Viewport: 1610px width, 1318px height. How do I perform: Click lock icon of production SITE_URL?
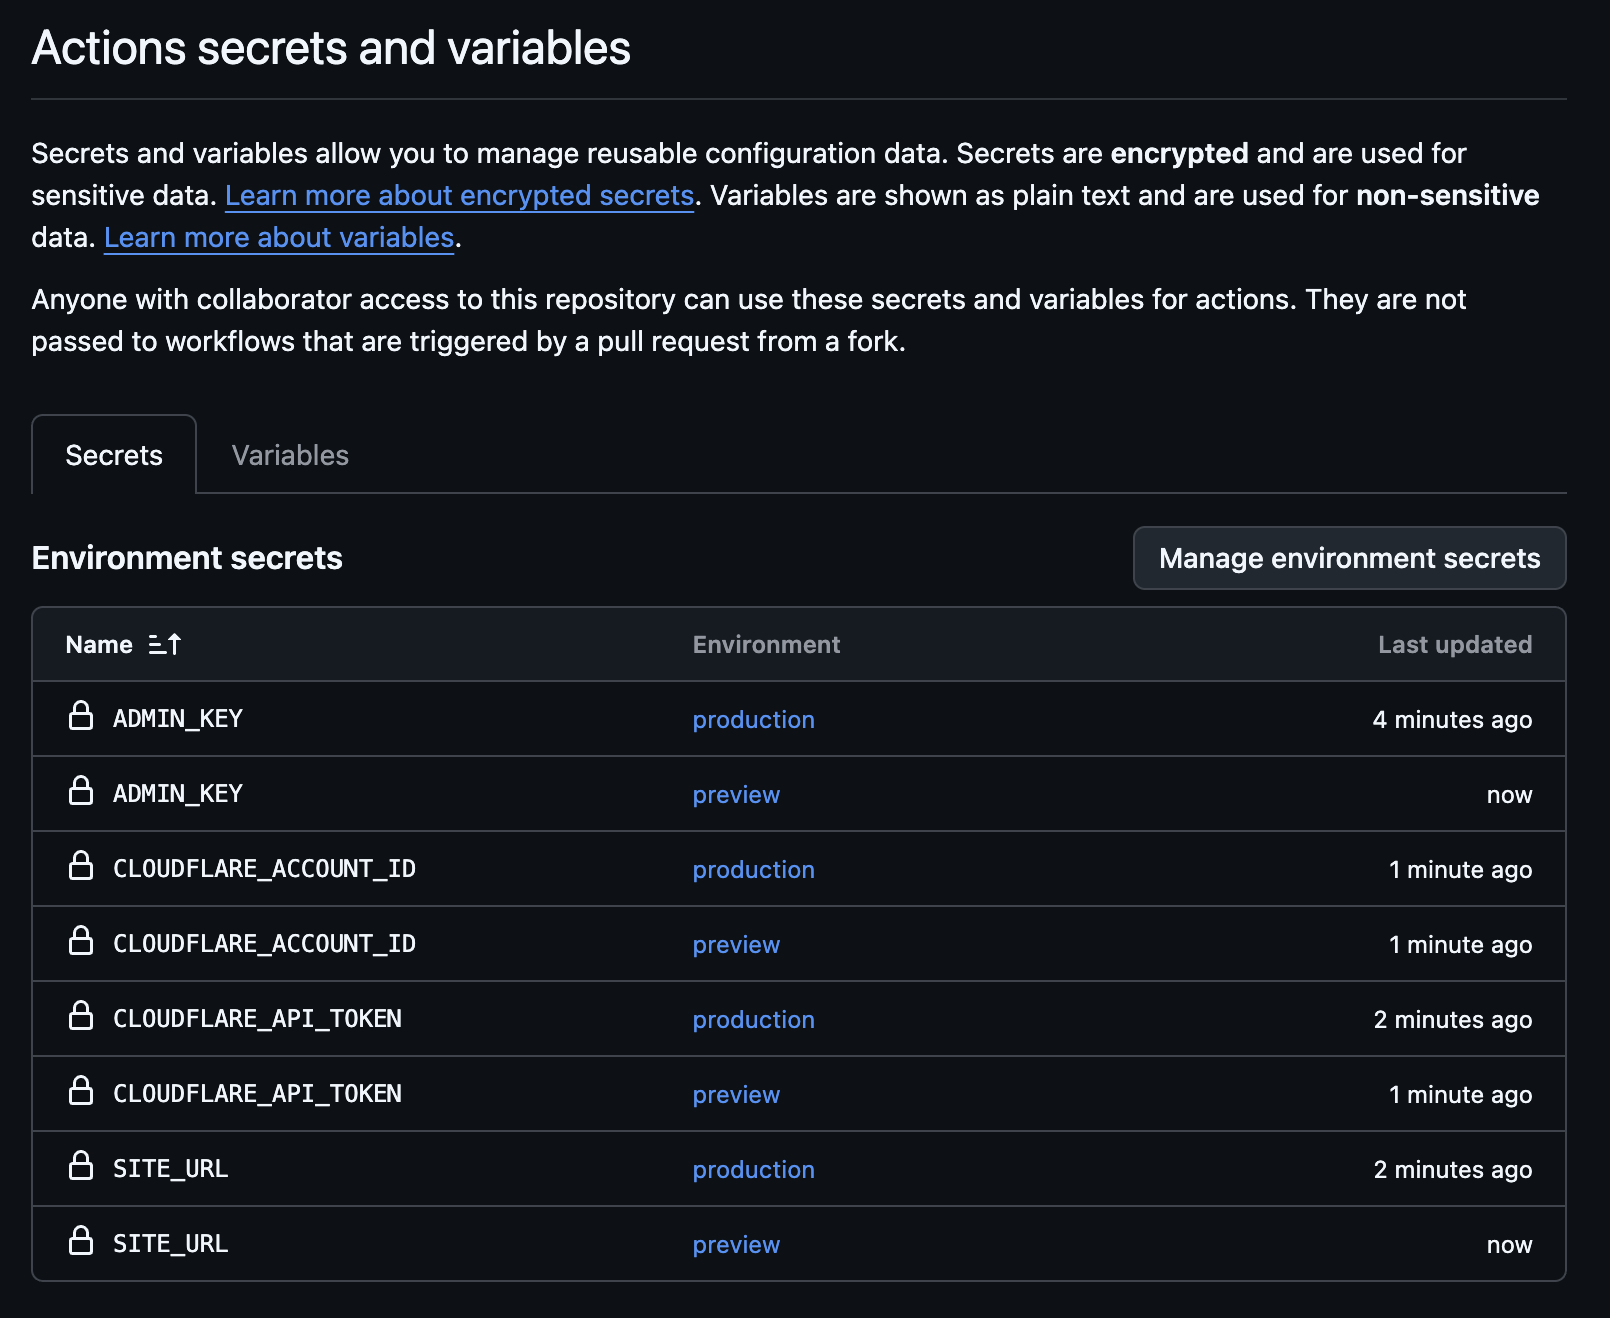[81, 1166]
